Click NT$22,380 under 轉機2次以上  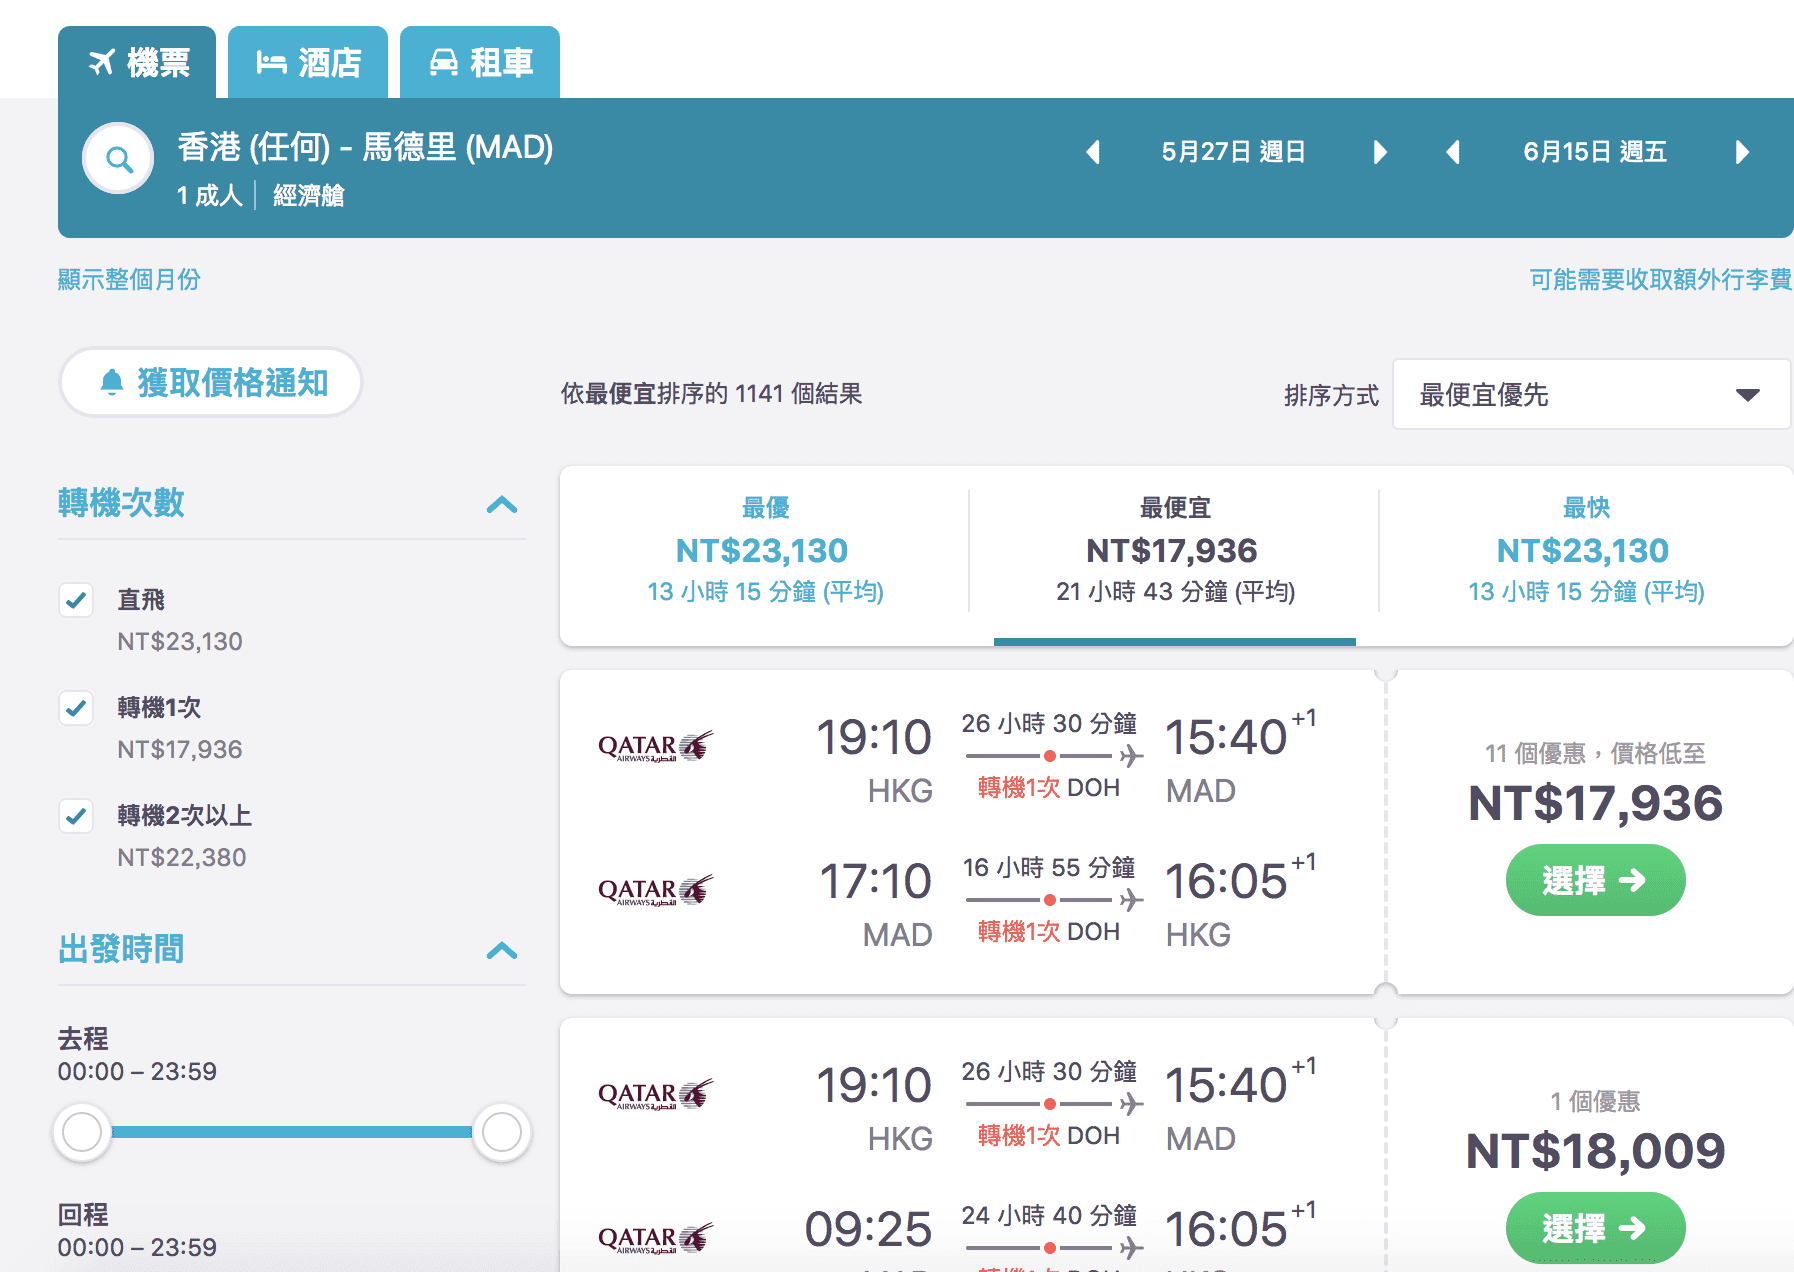pyautogui.click(x=181, y=857)
